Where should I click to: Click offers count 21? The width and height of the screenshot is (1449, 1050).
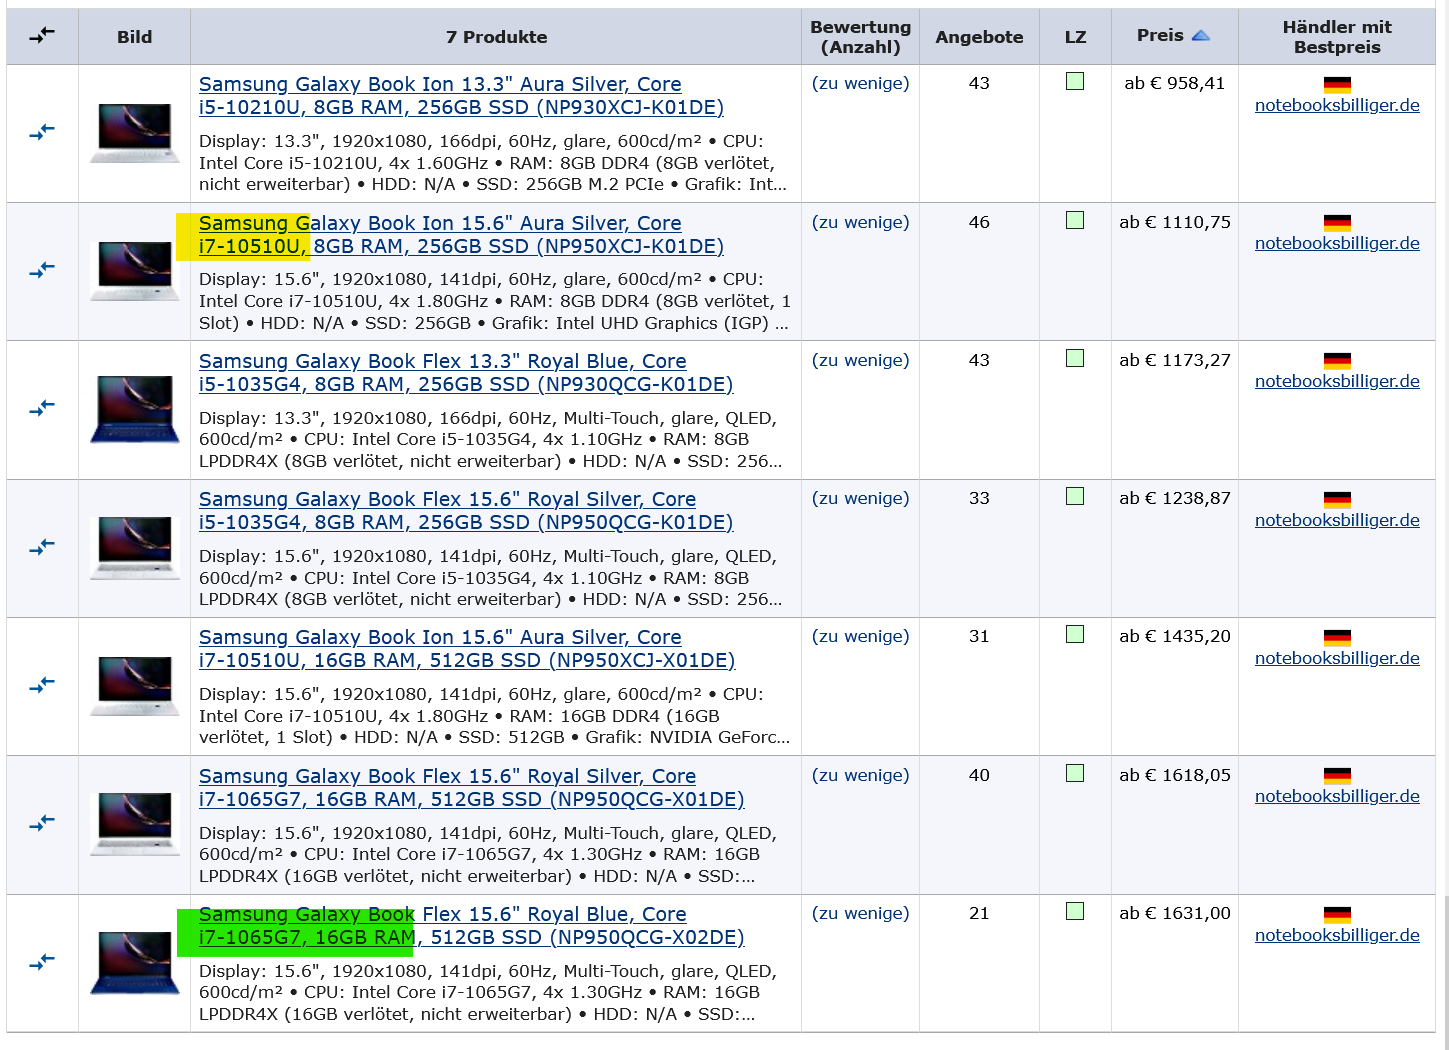pyautogui.click(x=979, y=913)
